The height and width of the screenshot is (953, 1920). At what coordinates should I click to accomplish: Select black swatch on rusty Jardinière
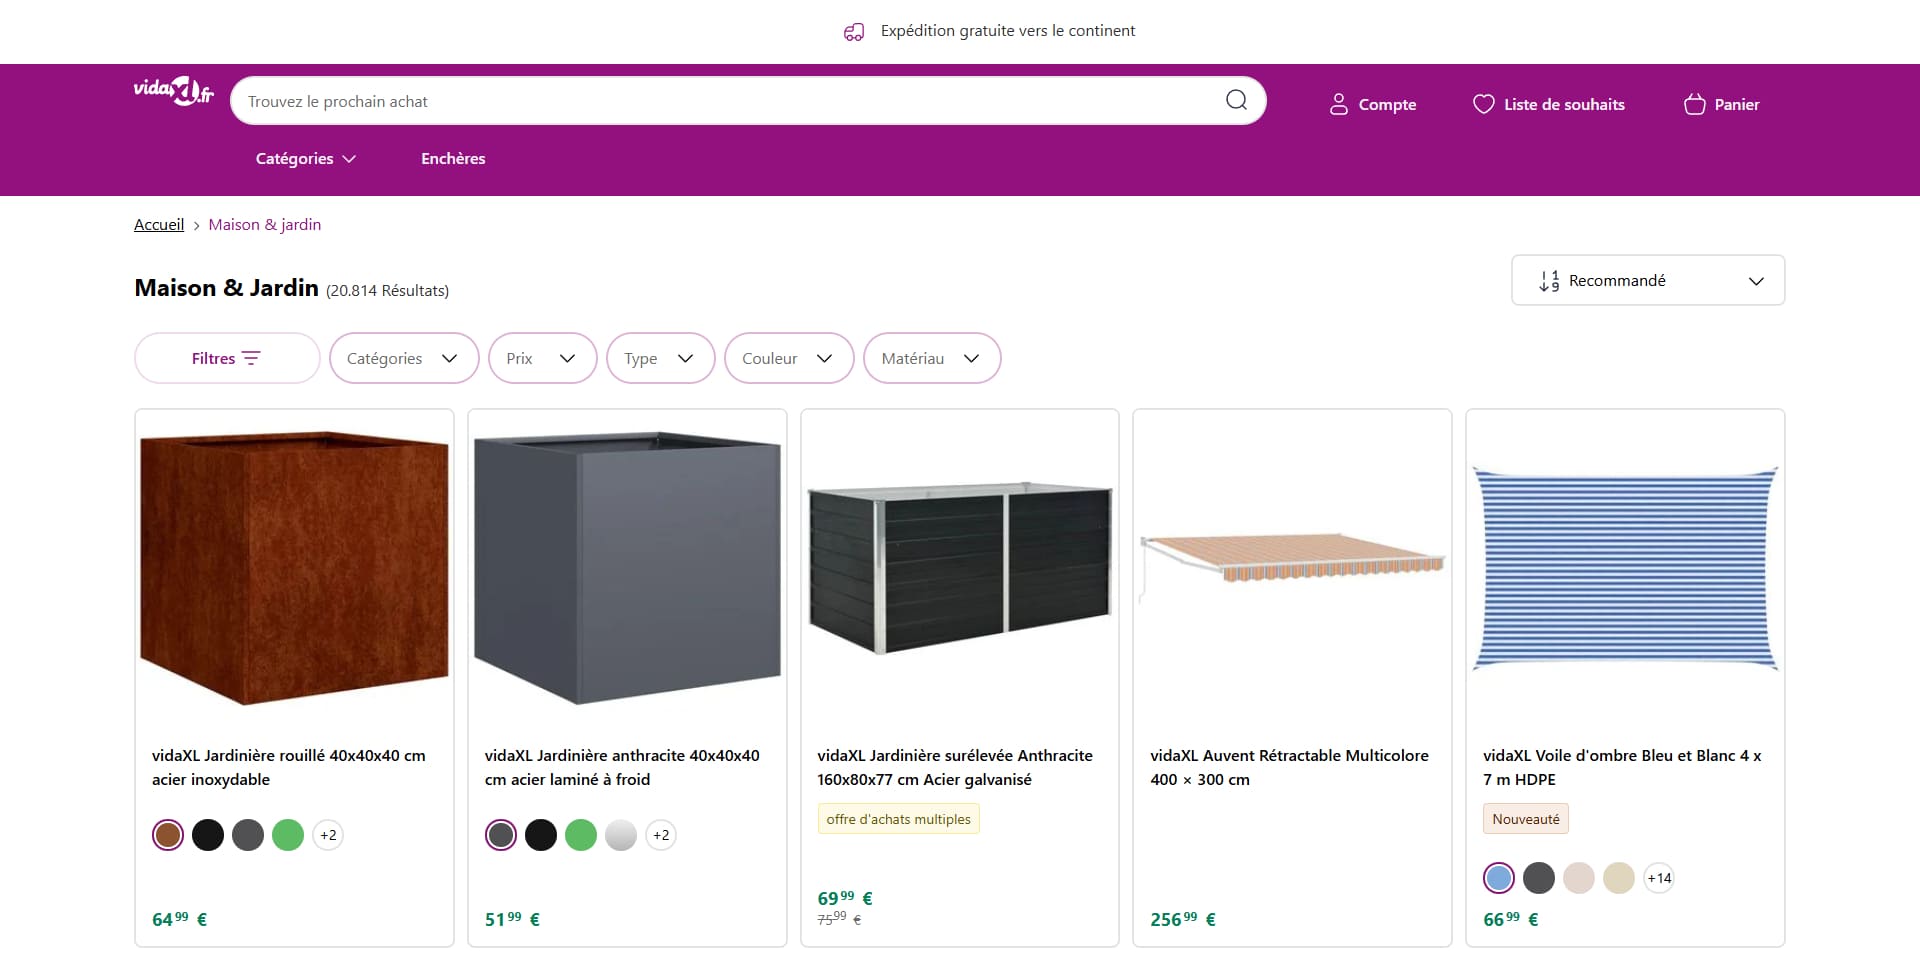pyautogui.click(x=208, y=835)
